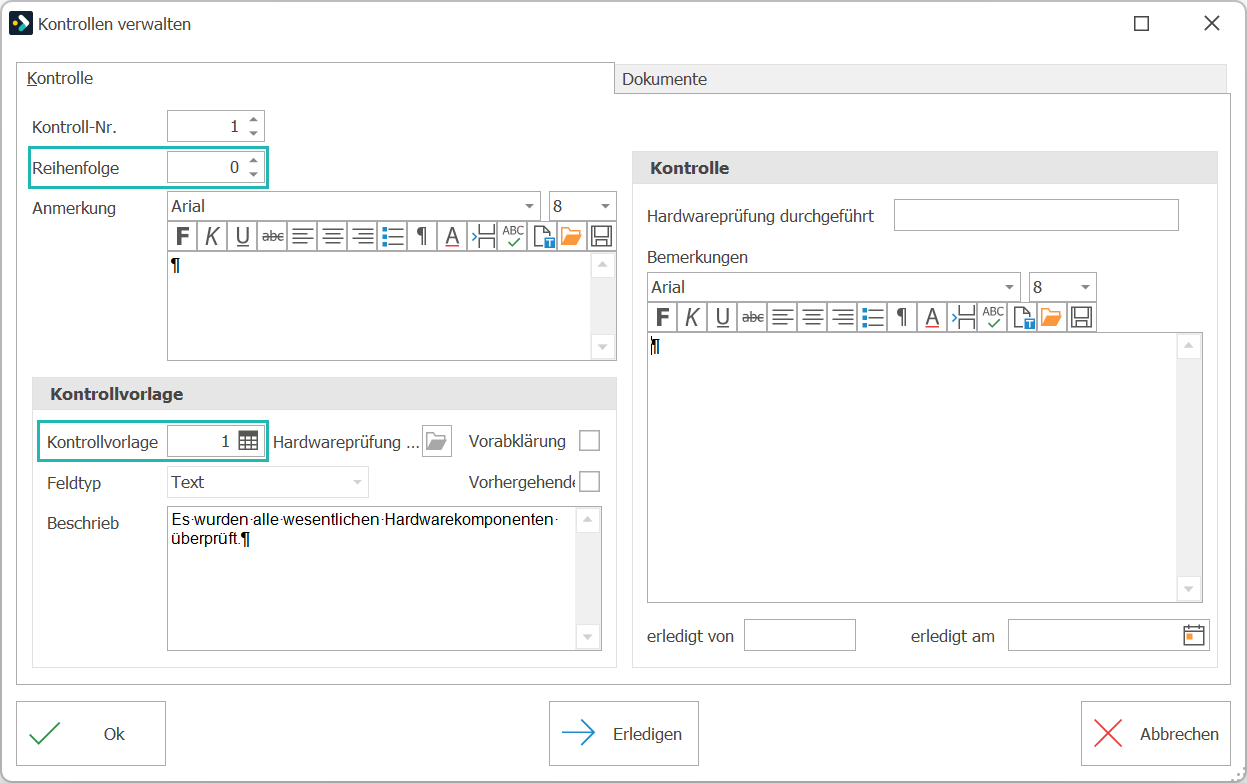Click the erledigt von field

coord(800,635)
